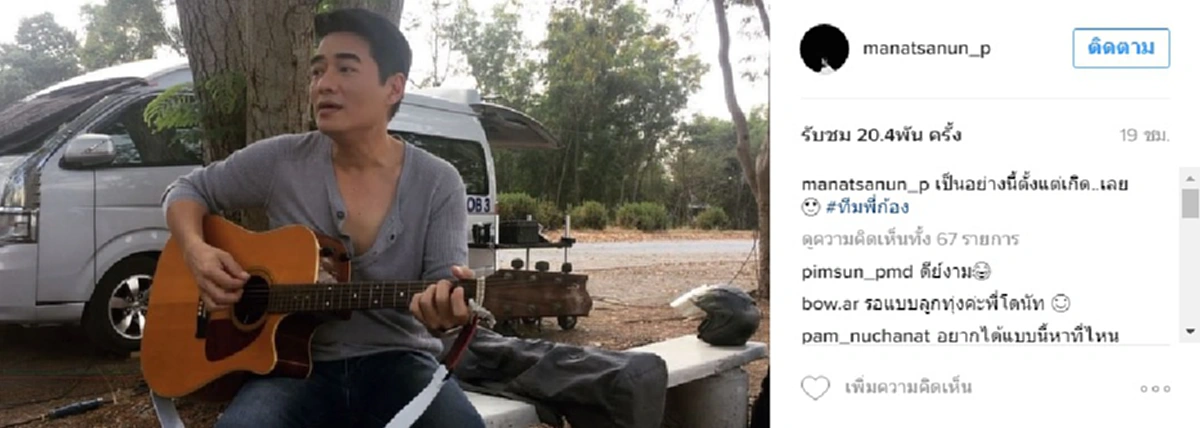Click the guitar video to play
This screenshot has width=1200, height=428.
(x=384, y=214)
